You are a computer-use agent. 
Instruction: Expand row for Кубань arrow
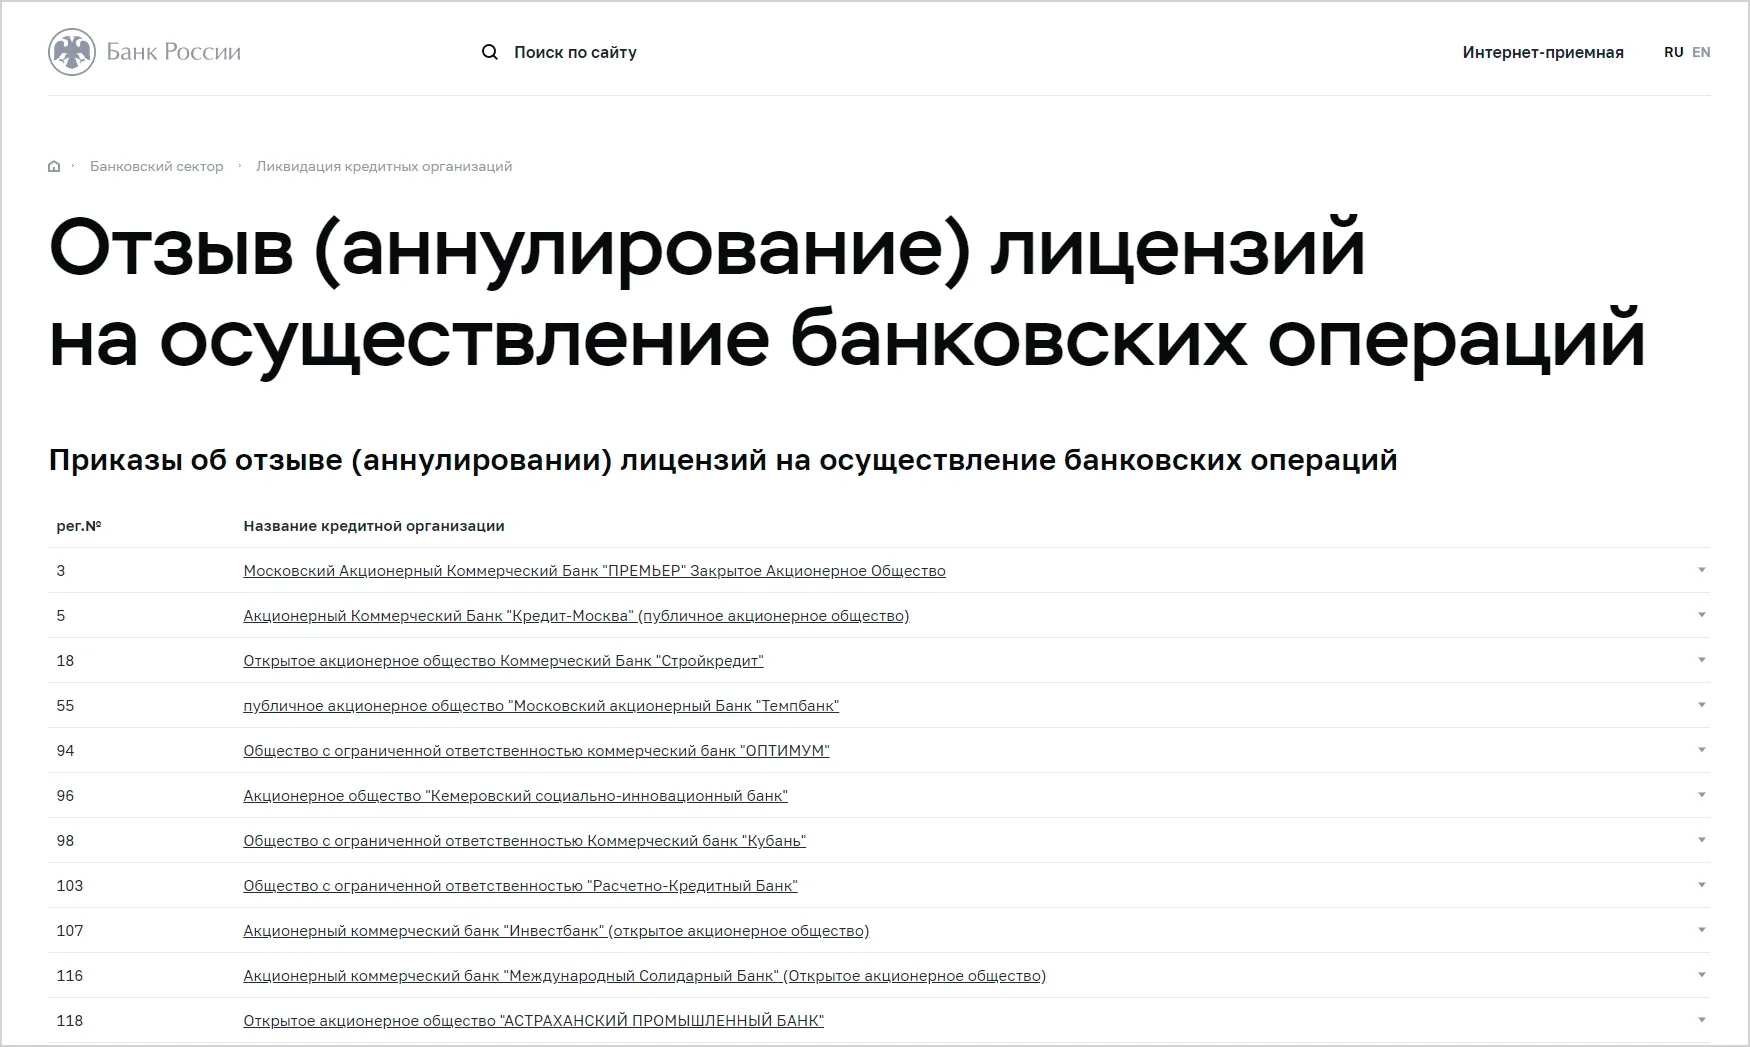(1702, 840)
